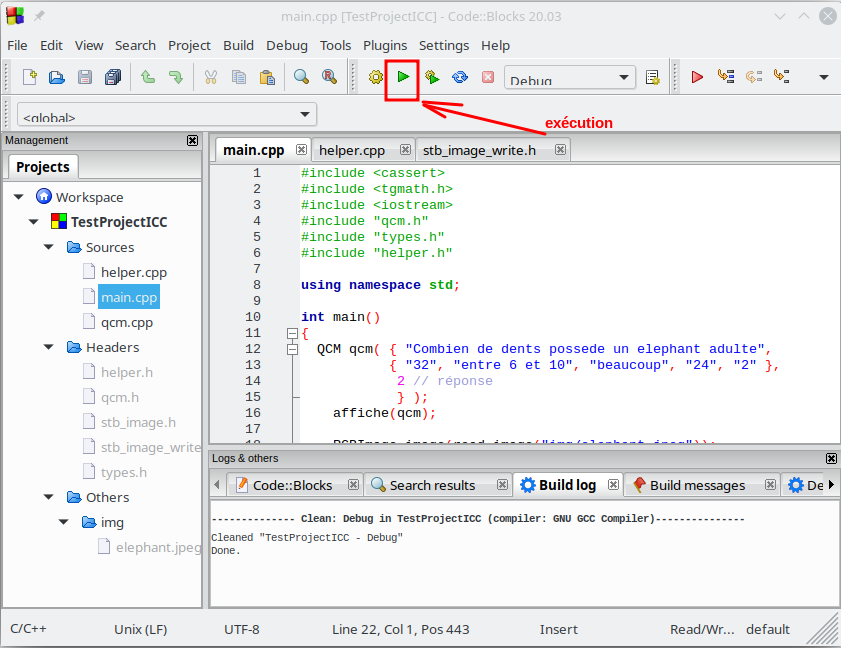
Task: Close the Logs & others panel
Action: click(831, 459)
